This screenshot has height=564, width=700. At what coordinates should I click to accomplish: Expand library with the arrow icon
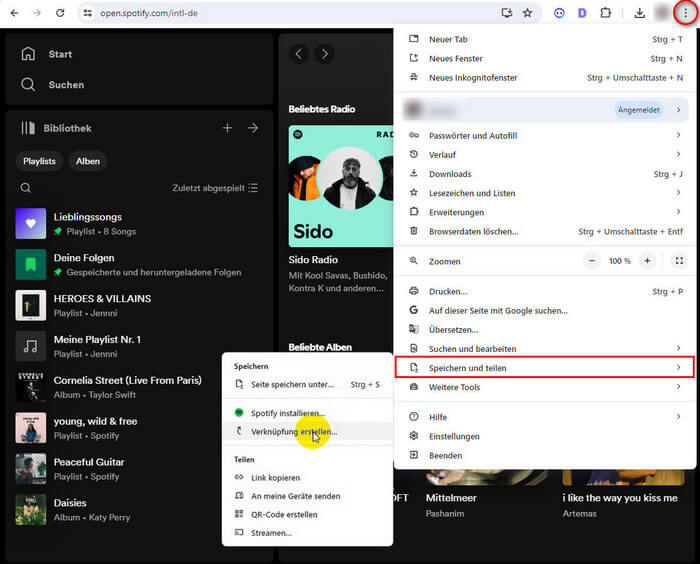click(x=253, y=128)
